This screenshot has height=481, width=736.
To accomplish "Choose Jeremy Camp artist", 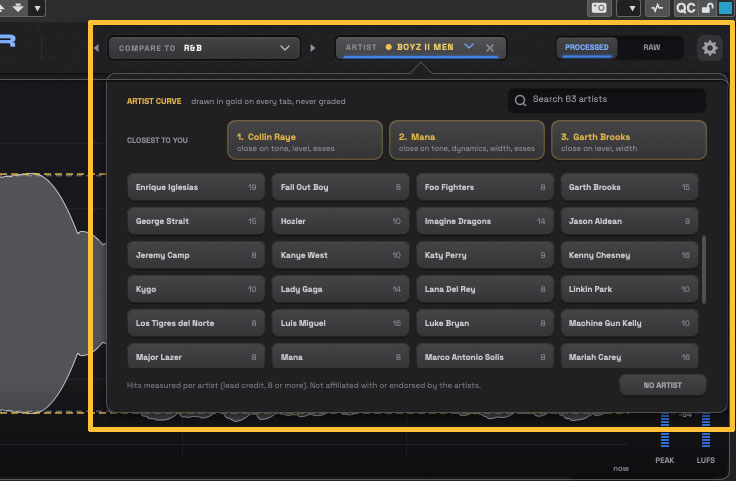I will point(196,255).
